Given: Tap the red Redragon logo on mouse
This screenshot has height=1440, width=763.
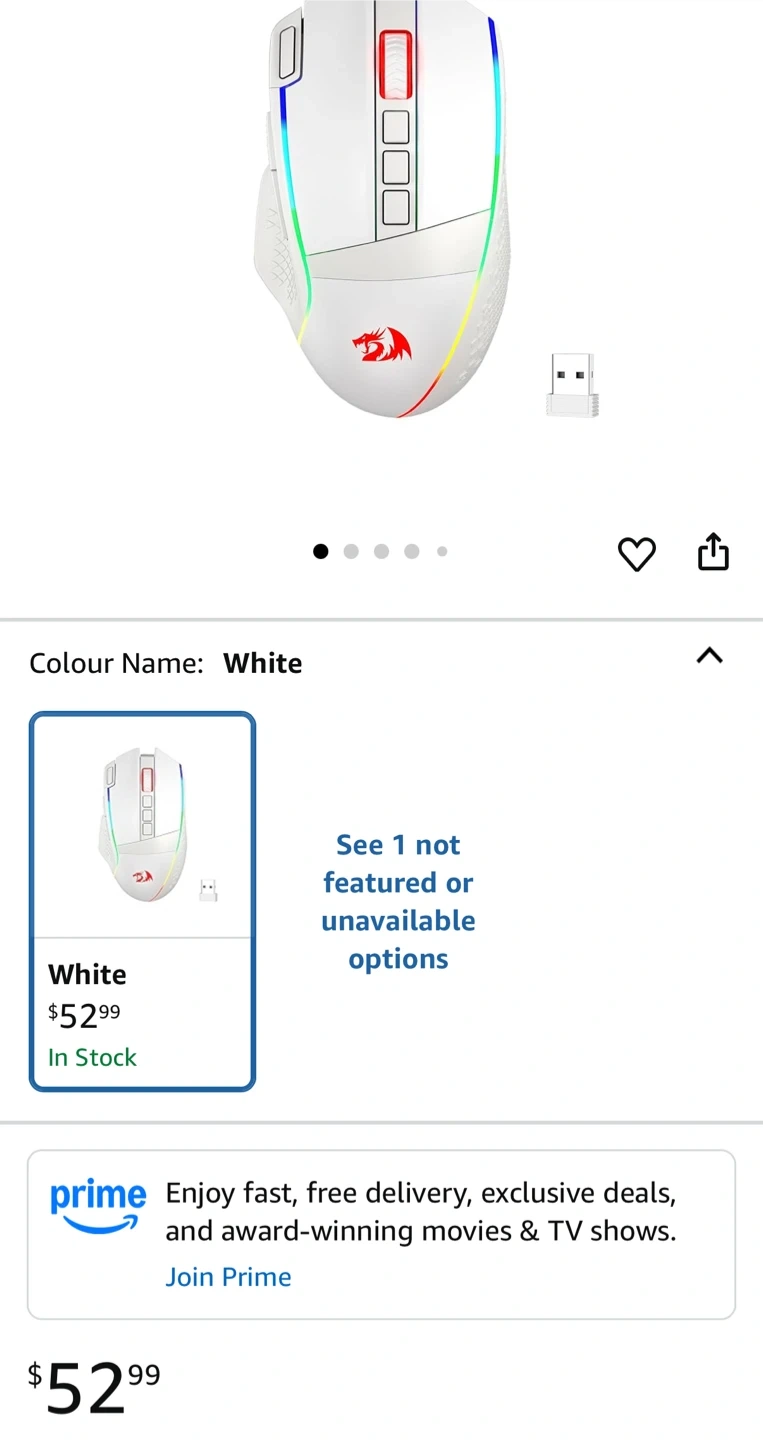Looking at the screenshot, I should (381, 345).
